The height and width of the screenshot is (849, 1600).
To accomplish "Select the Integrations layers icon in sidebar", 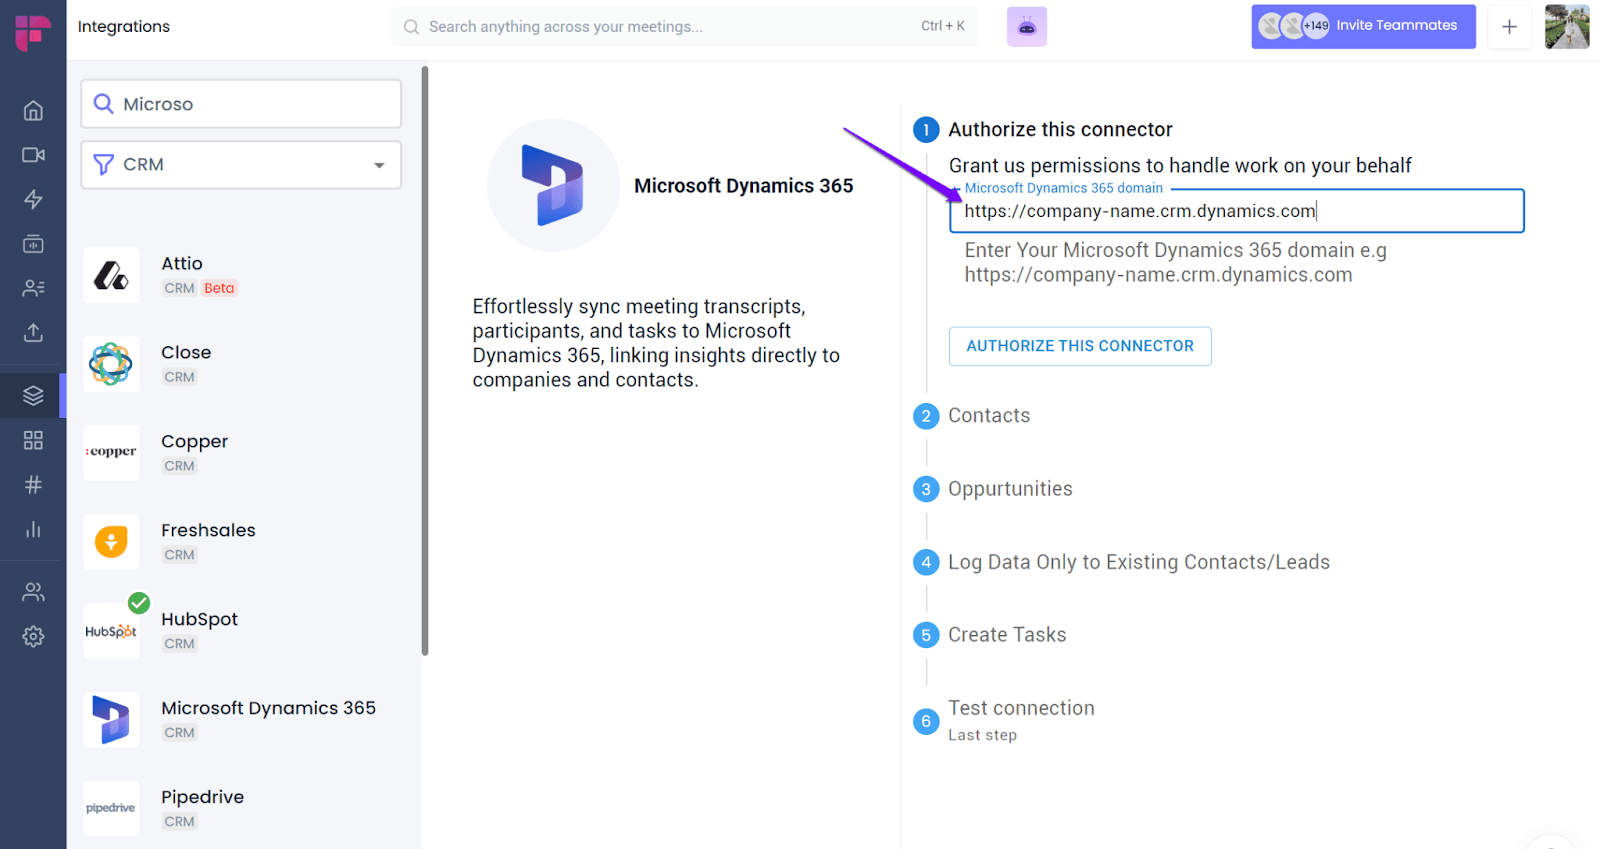I will pos(33,396).
